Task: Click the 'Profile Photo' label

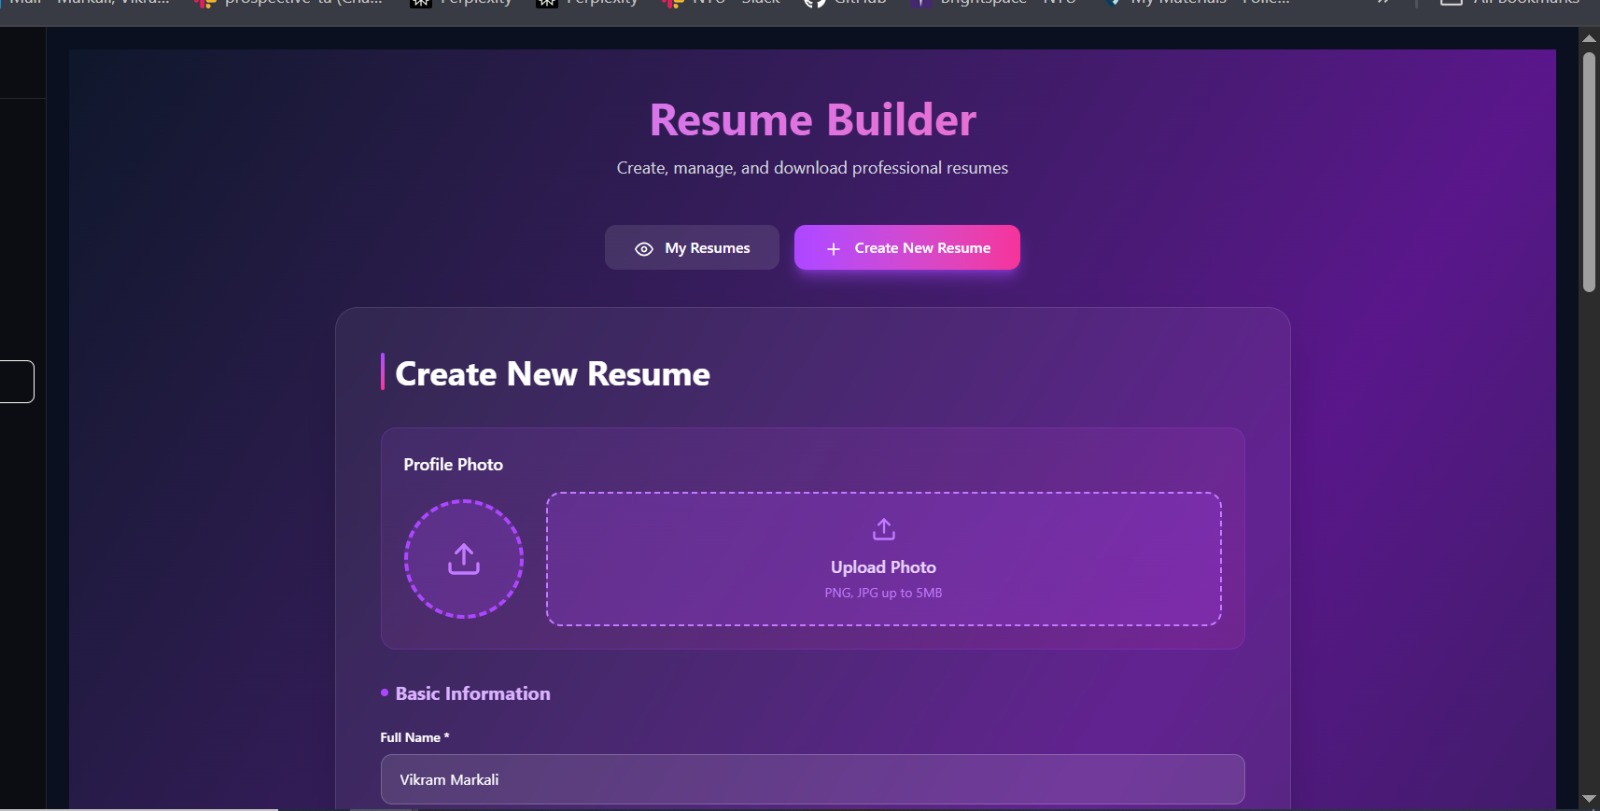Action: point(453,464)
